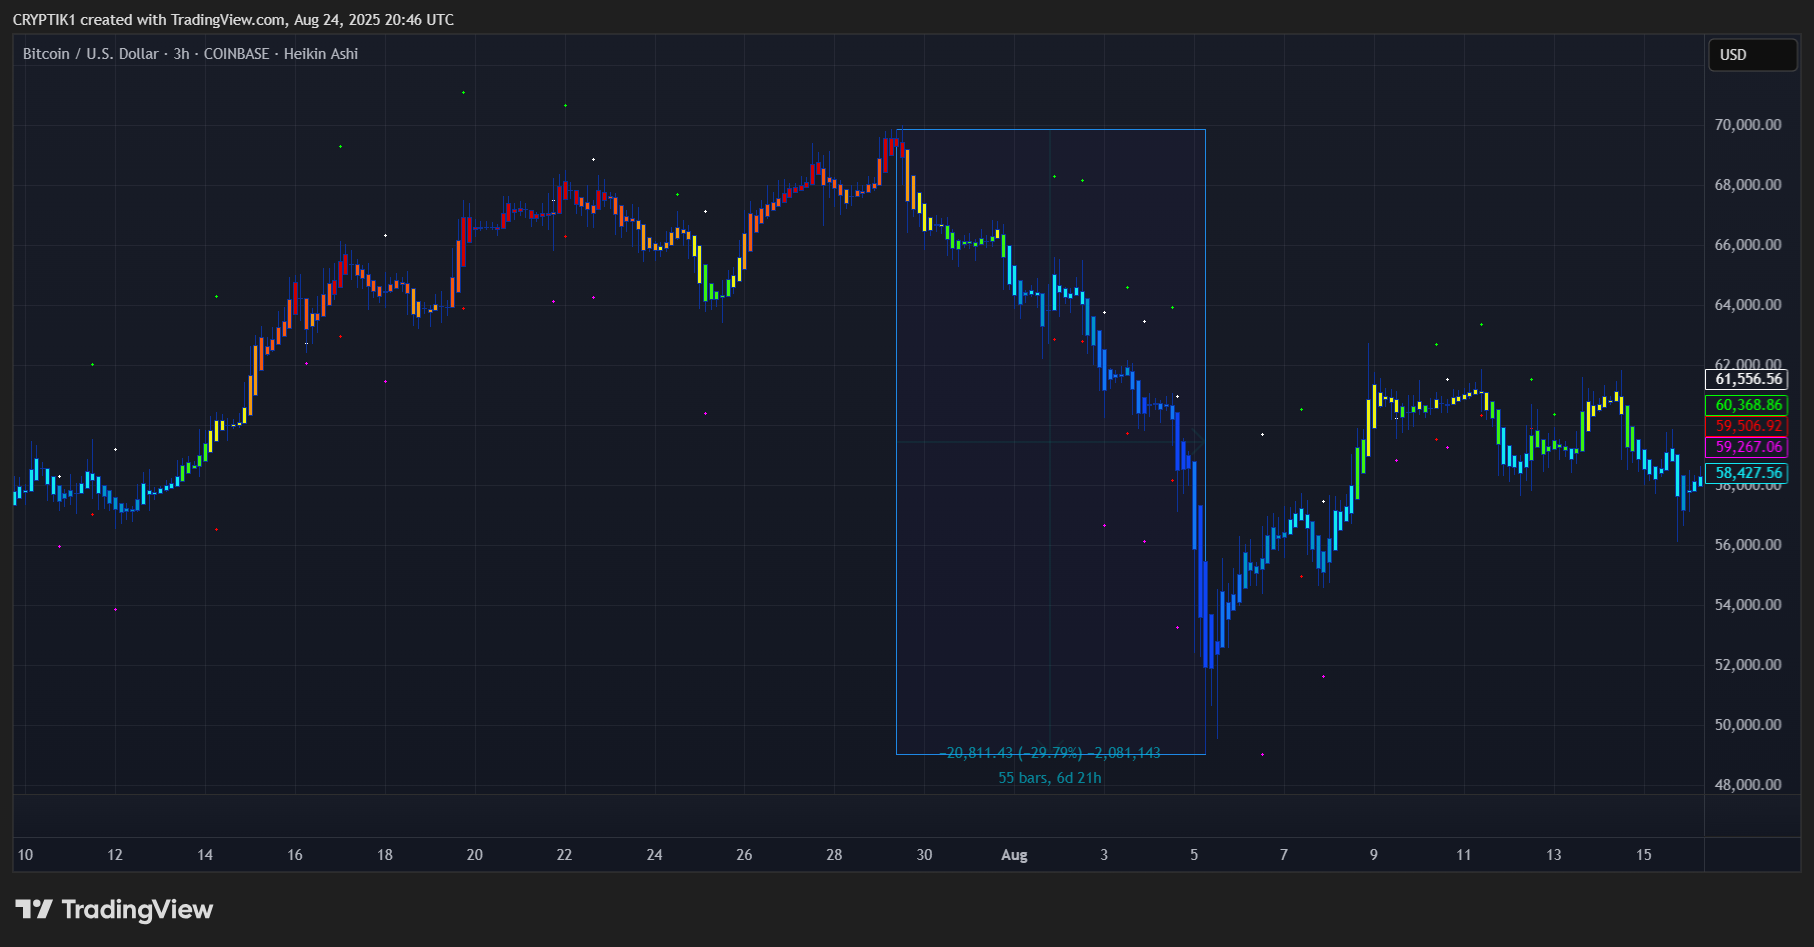Click date 30 on the time axis
Viewport: 1814px width, 947px height.
[x=924, y=855]
